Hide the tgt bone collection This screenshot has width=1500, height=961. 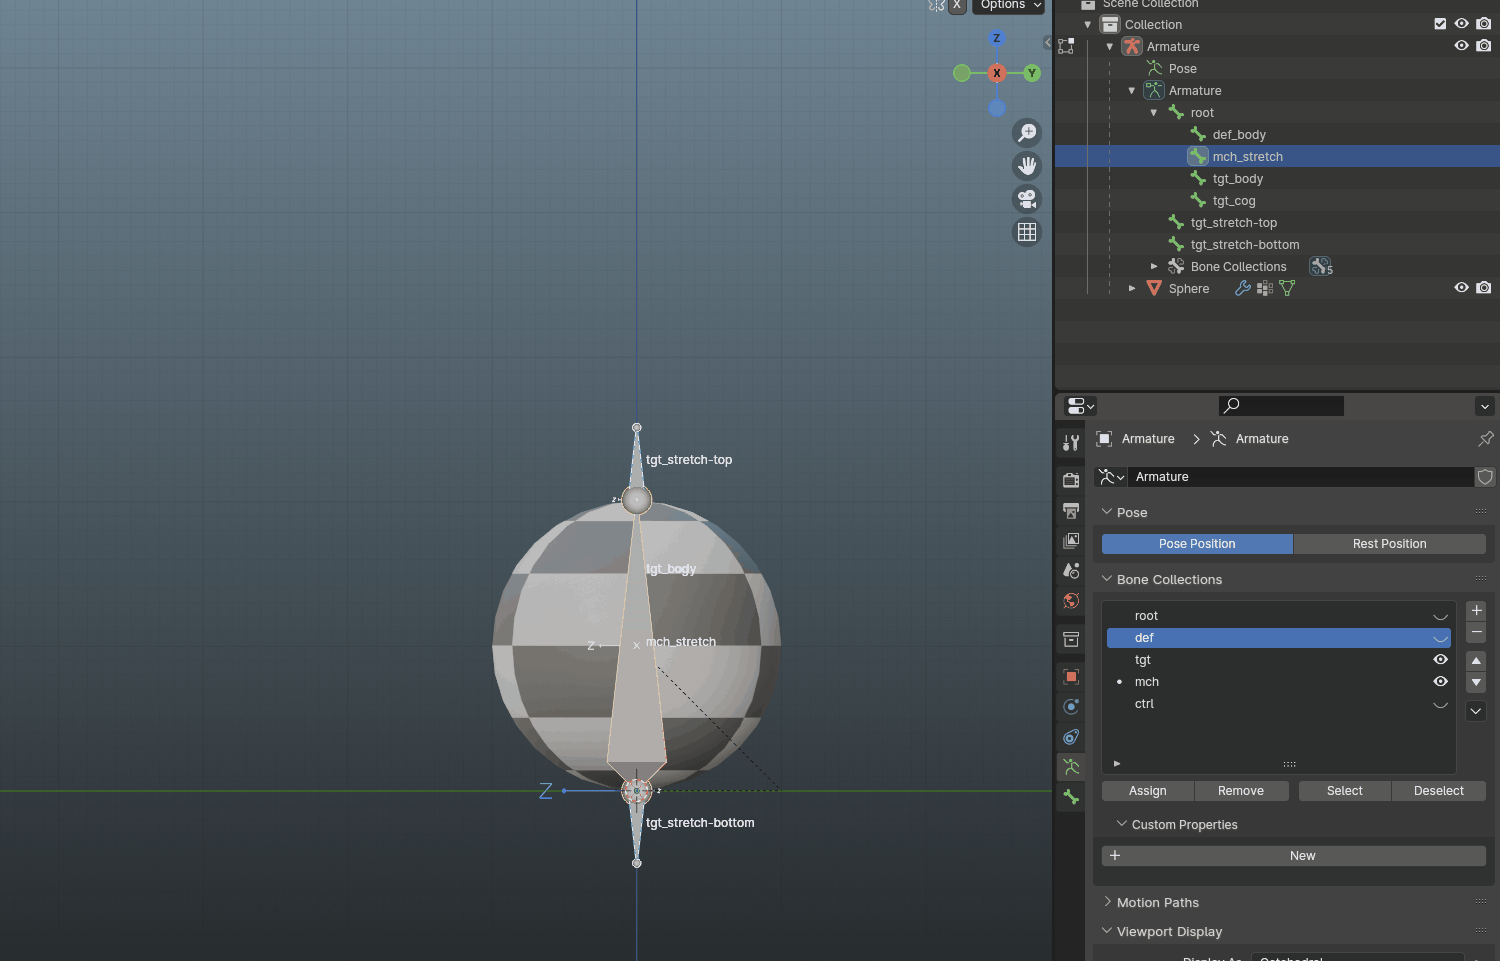1440,660
